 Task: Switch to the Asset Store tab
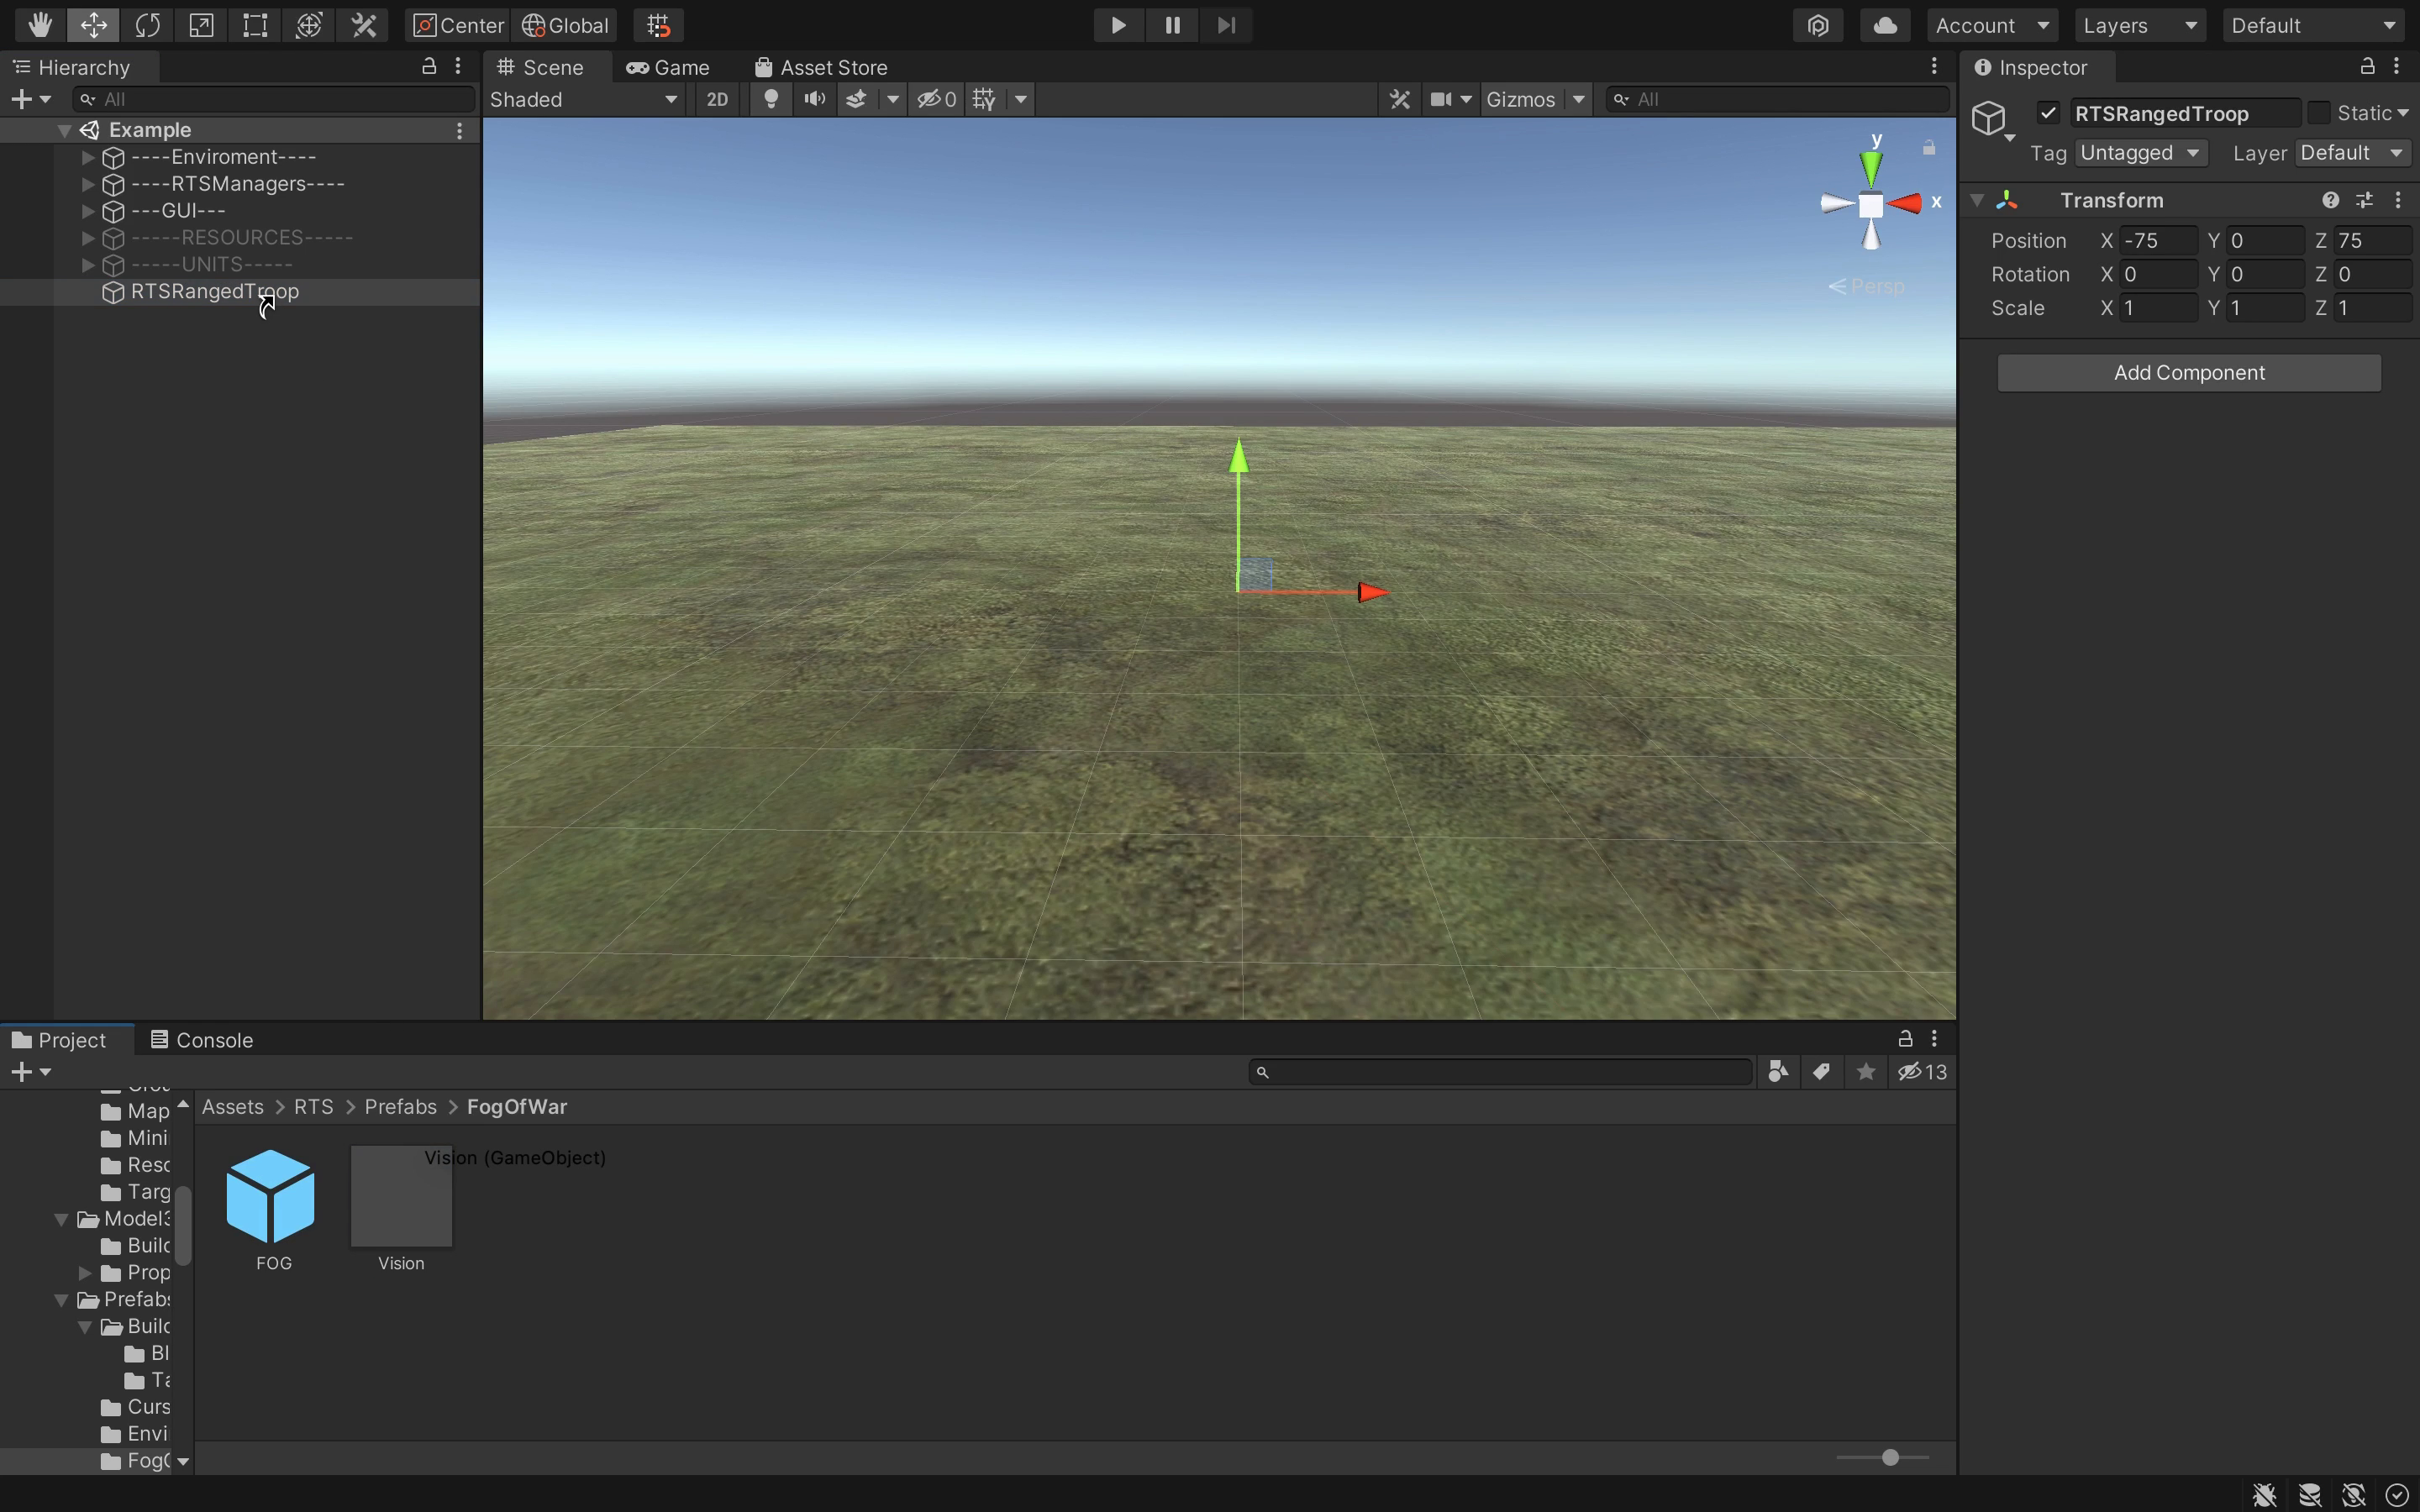point(822,67)
